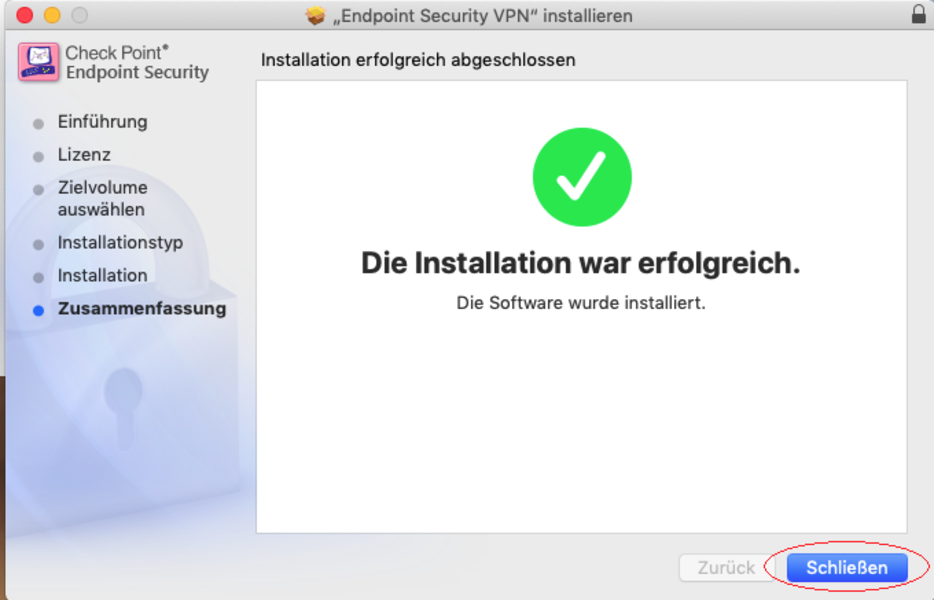Select the Lizenz step in sidebar

[x=84, y=155]
